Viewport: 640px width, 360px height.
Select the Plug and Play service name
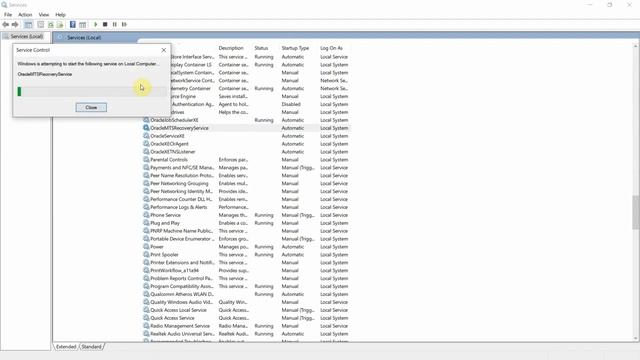165,223
